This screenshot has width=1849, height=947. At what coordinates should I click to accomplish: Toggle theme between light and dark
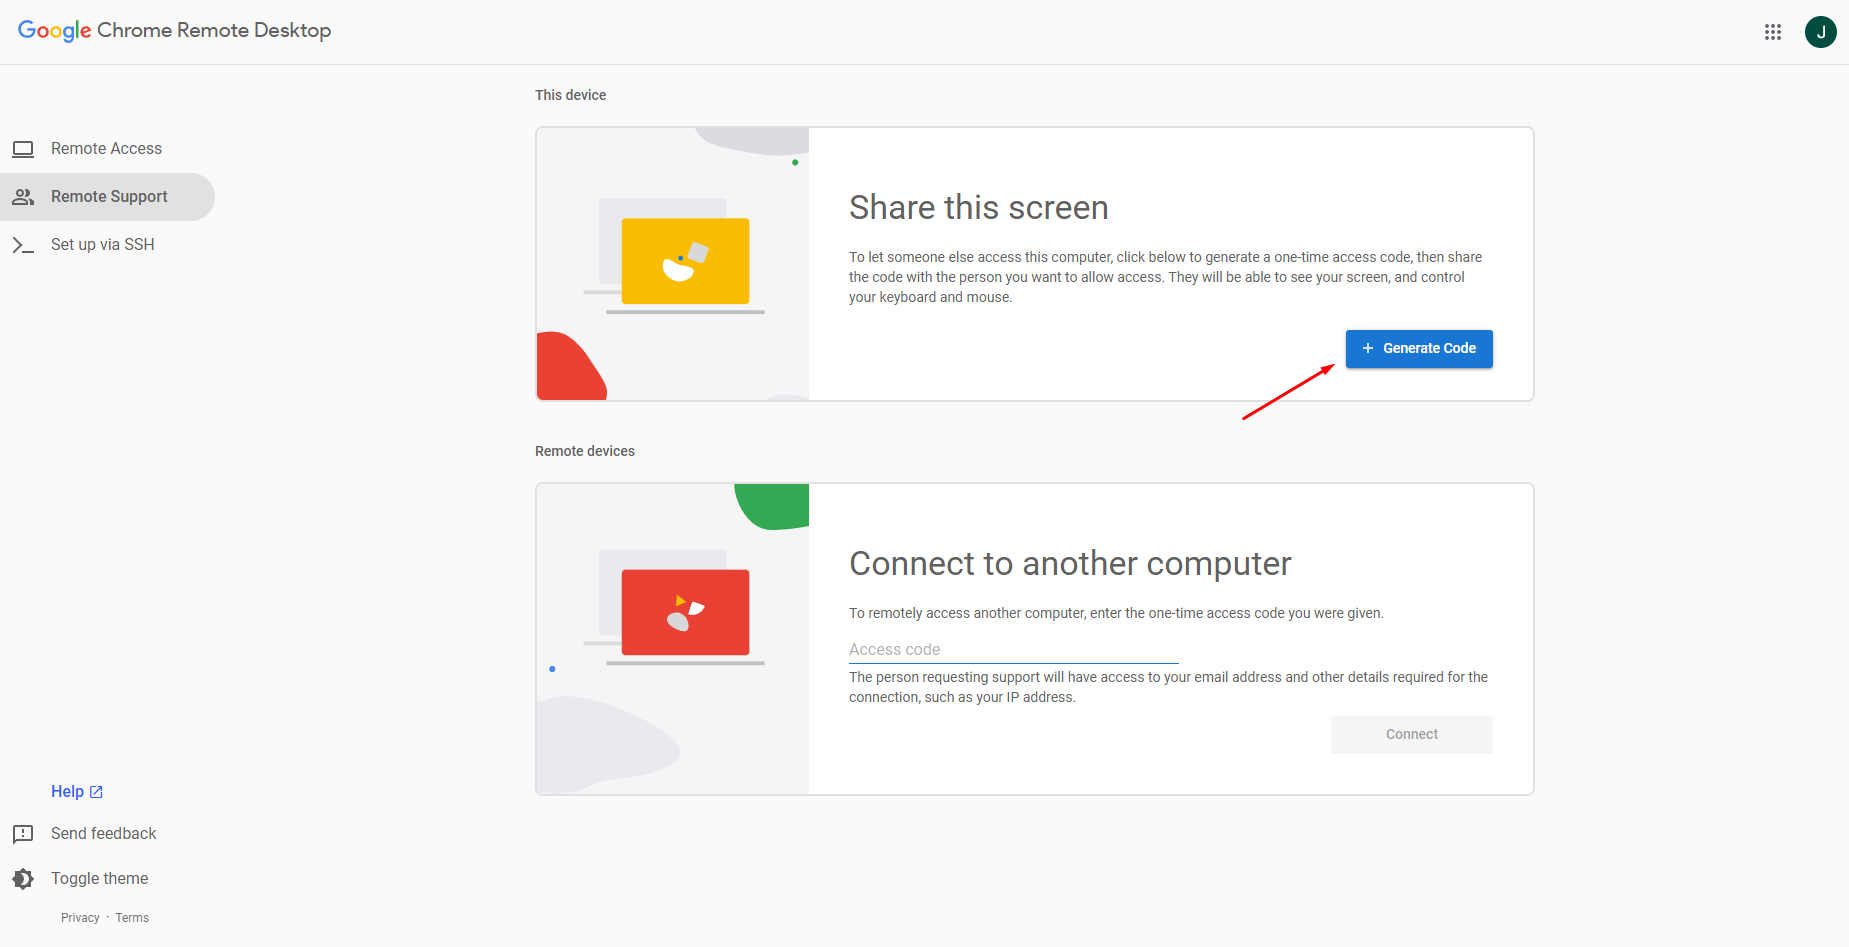point(99,879)
